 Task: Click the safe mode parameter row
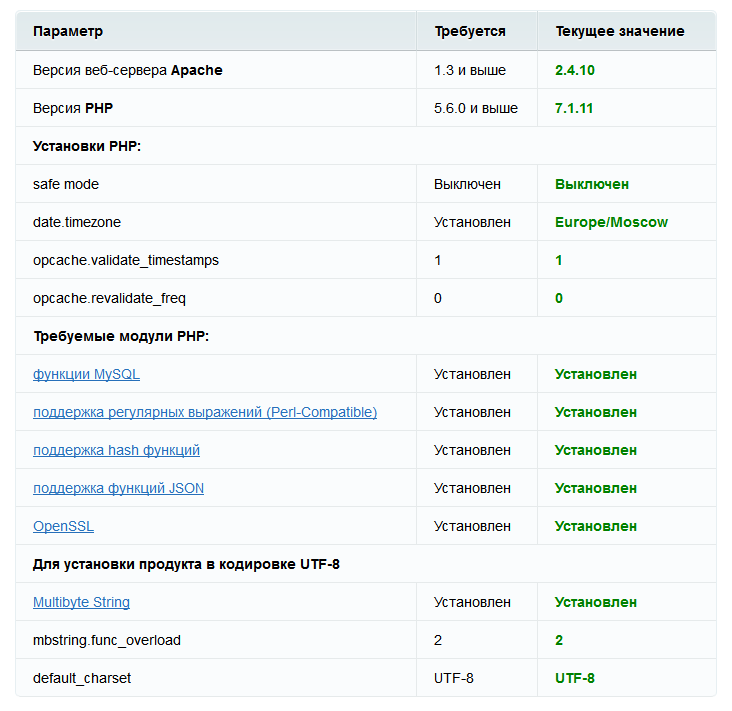66,184
